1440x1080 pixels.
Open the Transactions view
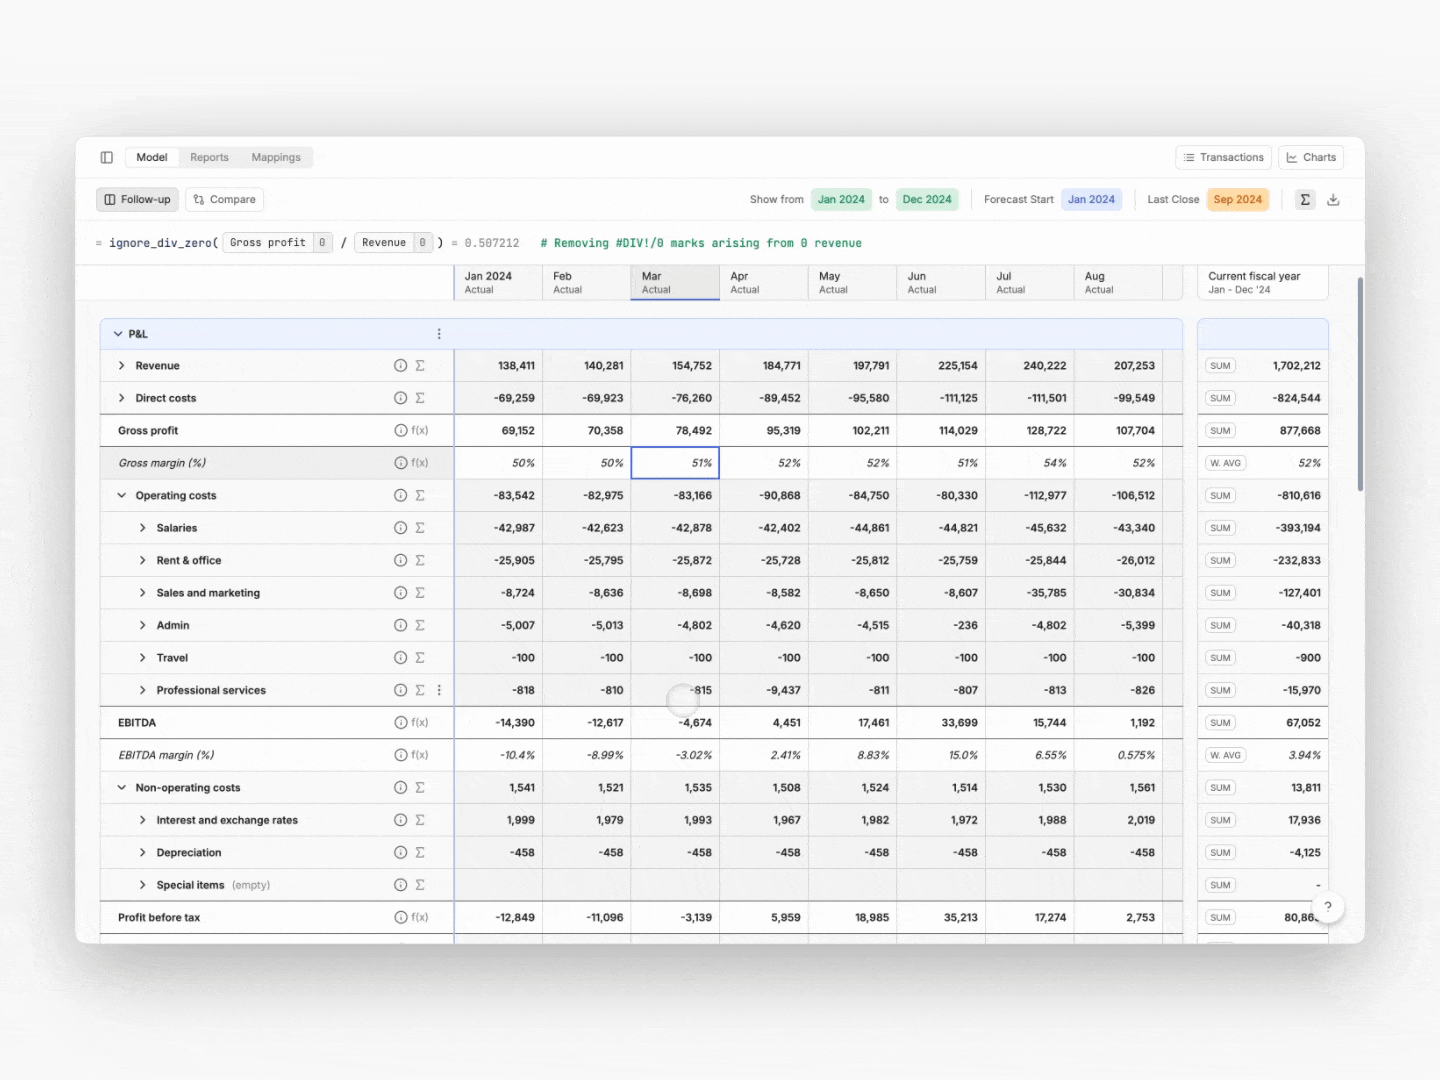[1224, 157]
